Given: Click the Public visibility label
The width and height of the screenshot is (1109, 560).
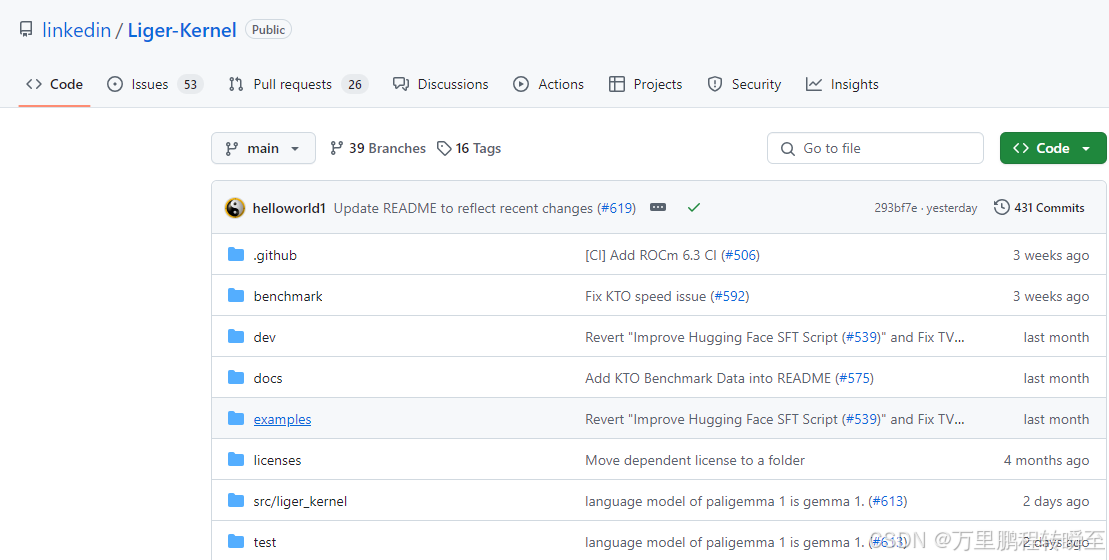Looking at the screenshot, I should pos(268,30).
